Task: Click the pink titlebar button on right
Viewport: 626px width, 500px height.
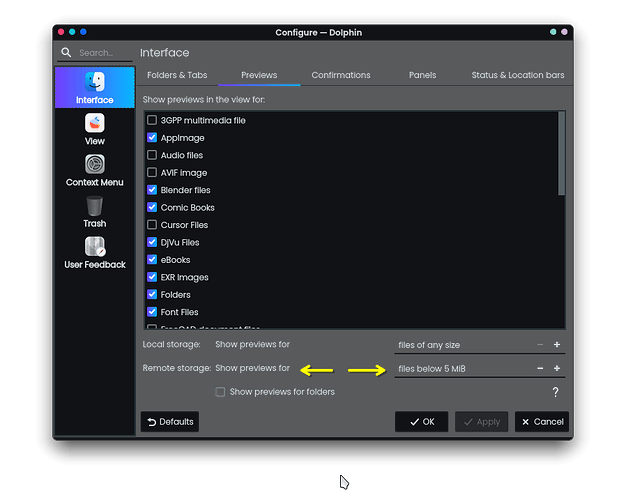Action: coord(564,32)
